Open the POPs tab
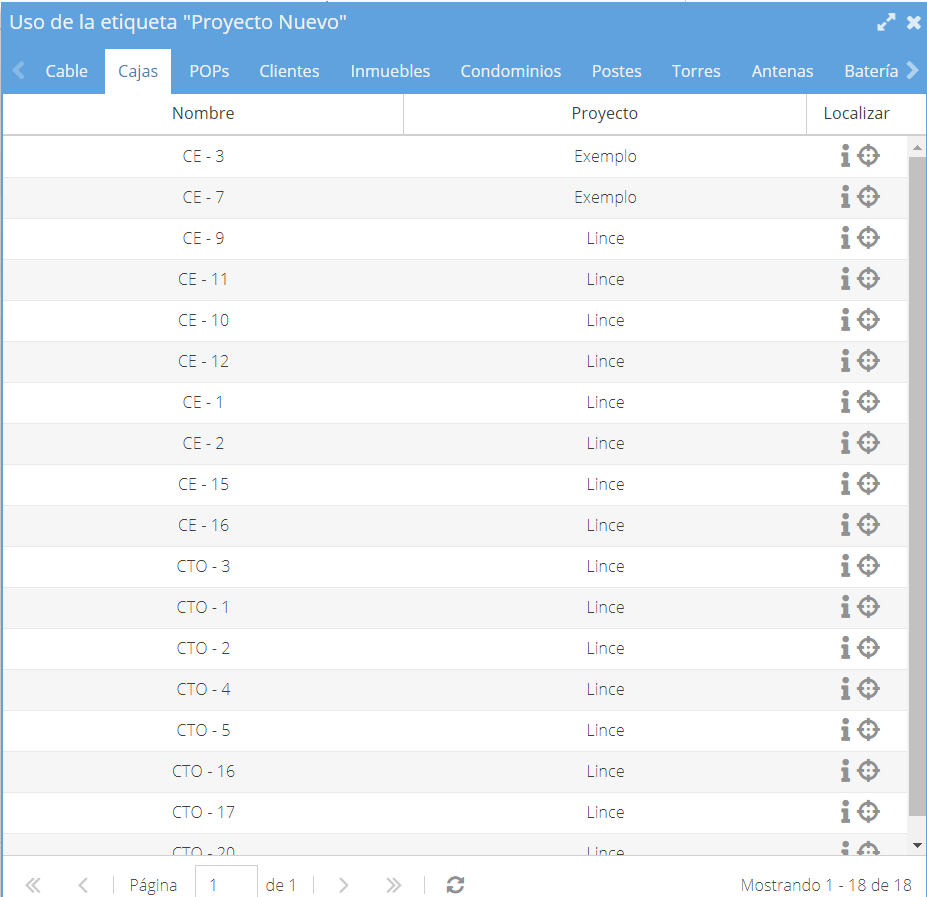927x897 pixels. [209, 71]
